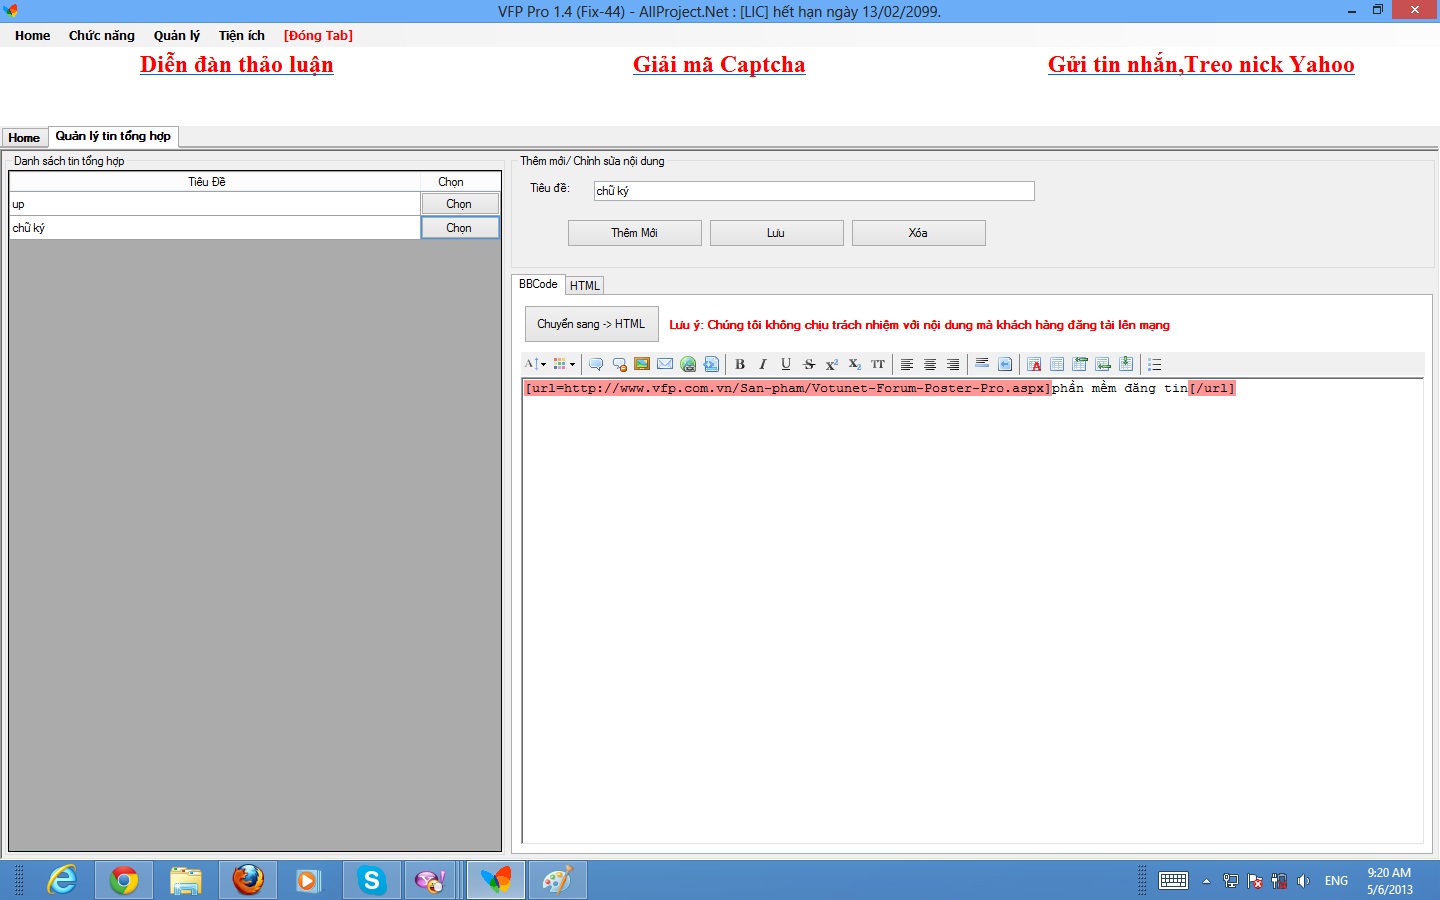
Task: Click the table icon with downward green arrow
Action: [1126, 364]
